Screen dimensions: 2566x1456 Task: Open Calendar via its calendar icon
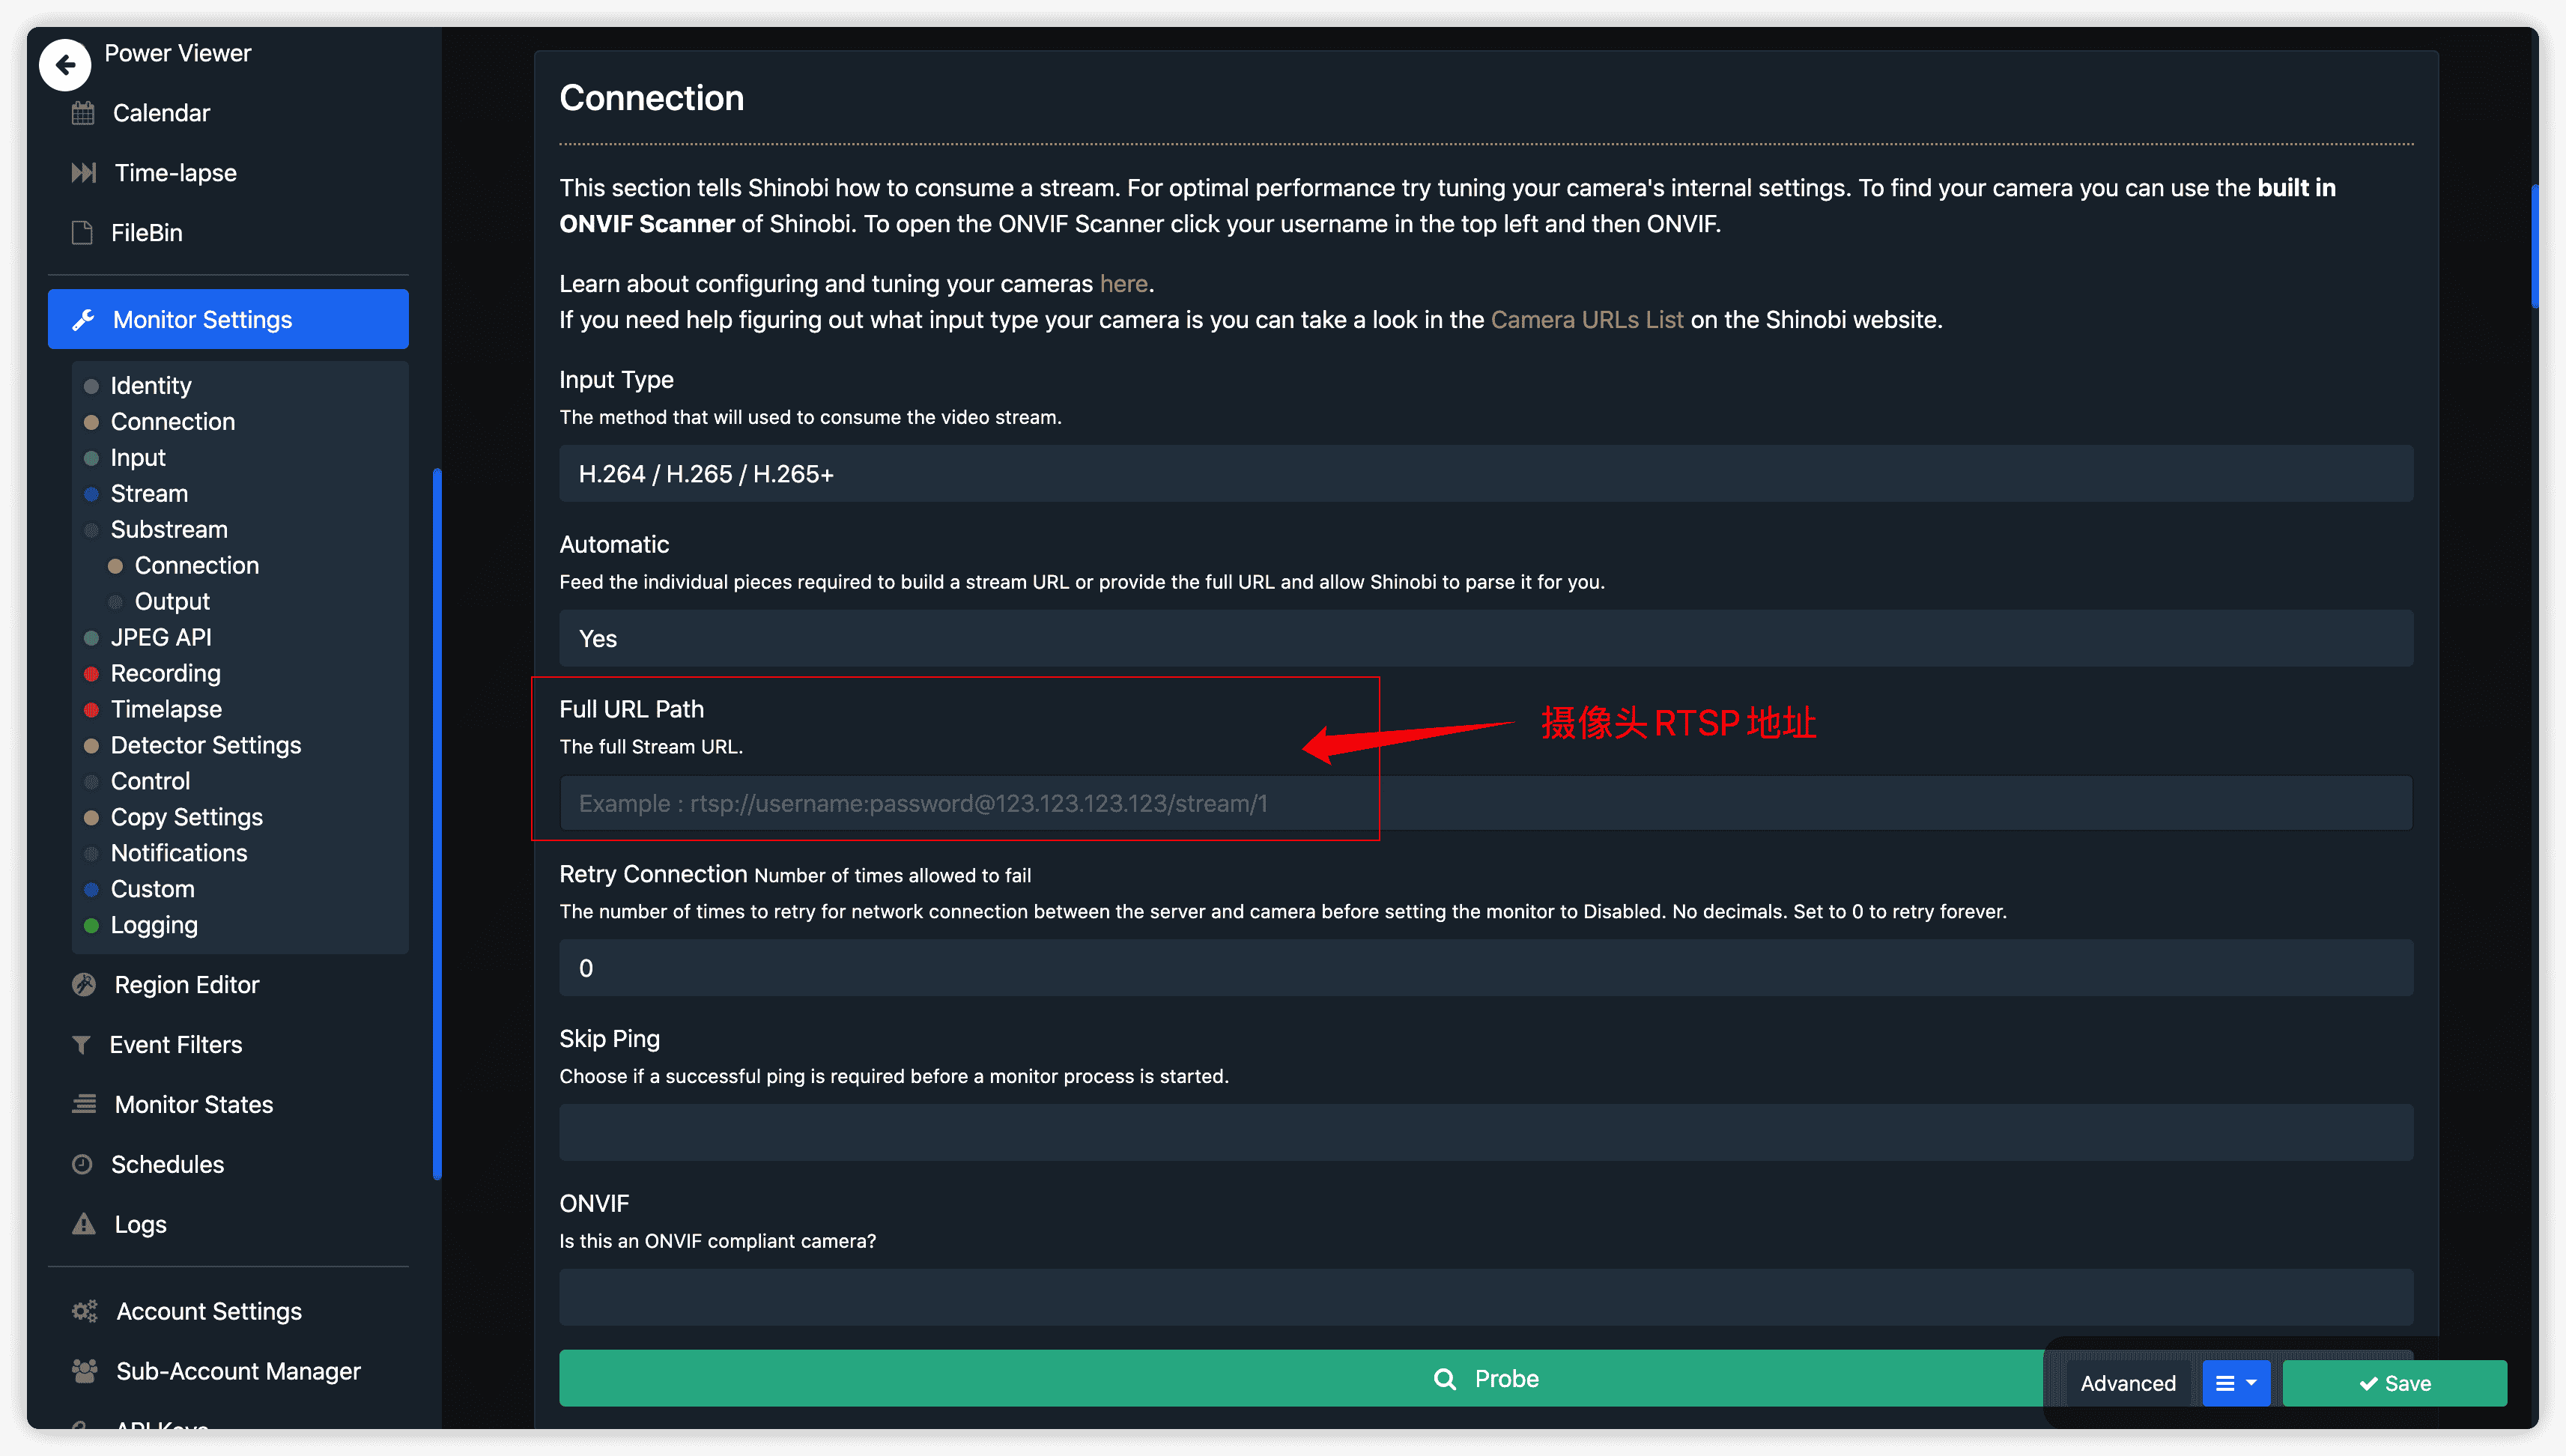click(x=83, y=113)
